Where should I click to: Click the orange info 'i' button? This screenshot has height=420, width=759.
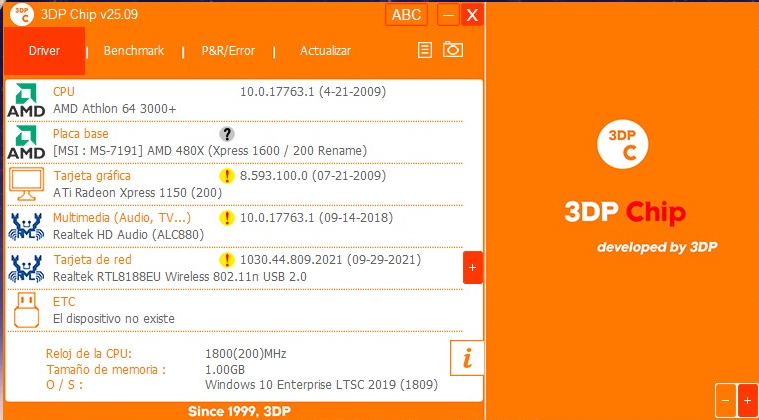(467, 356)
